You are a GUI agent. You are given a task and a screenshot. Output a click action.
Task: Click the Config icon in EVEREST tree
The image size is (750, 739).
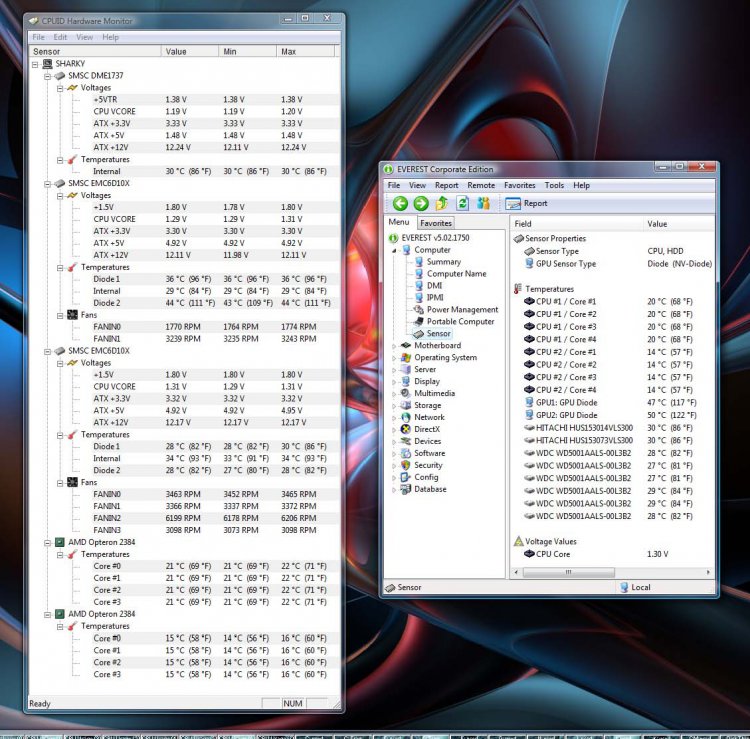[406, 477]
